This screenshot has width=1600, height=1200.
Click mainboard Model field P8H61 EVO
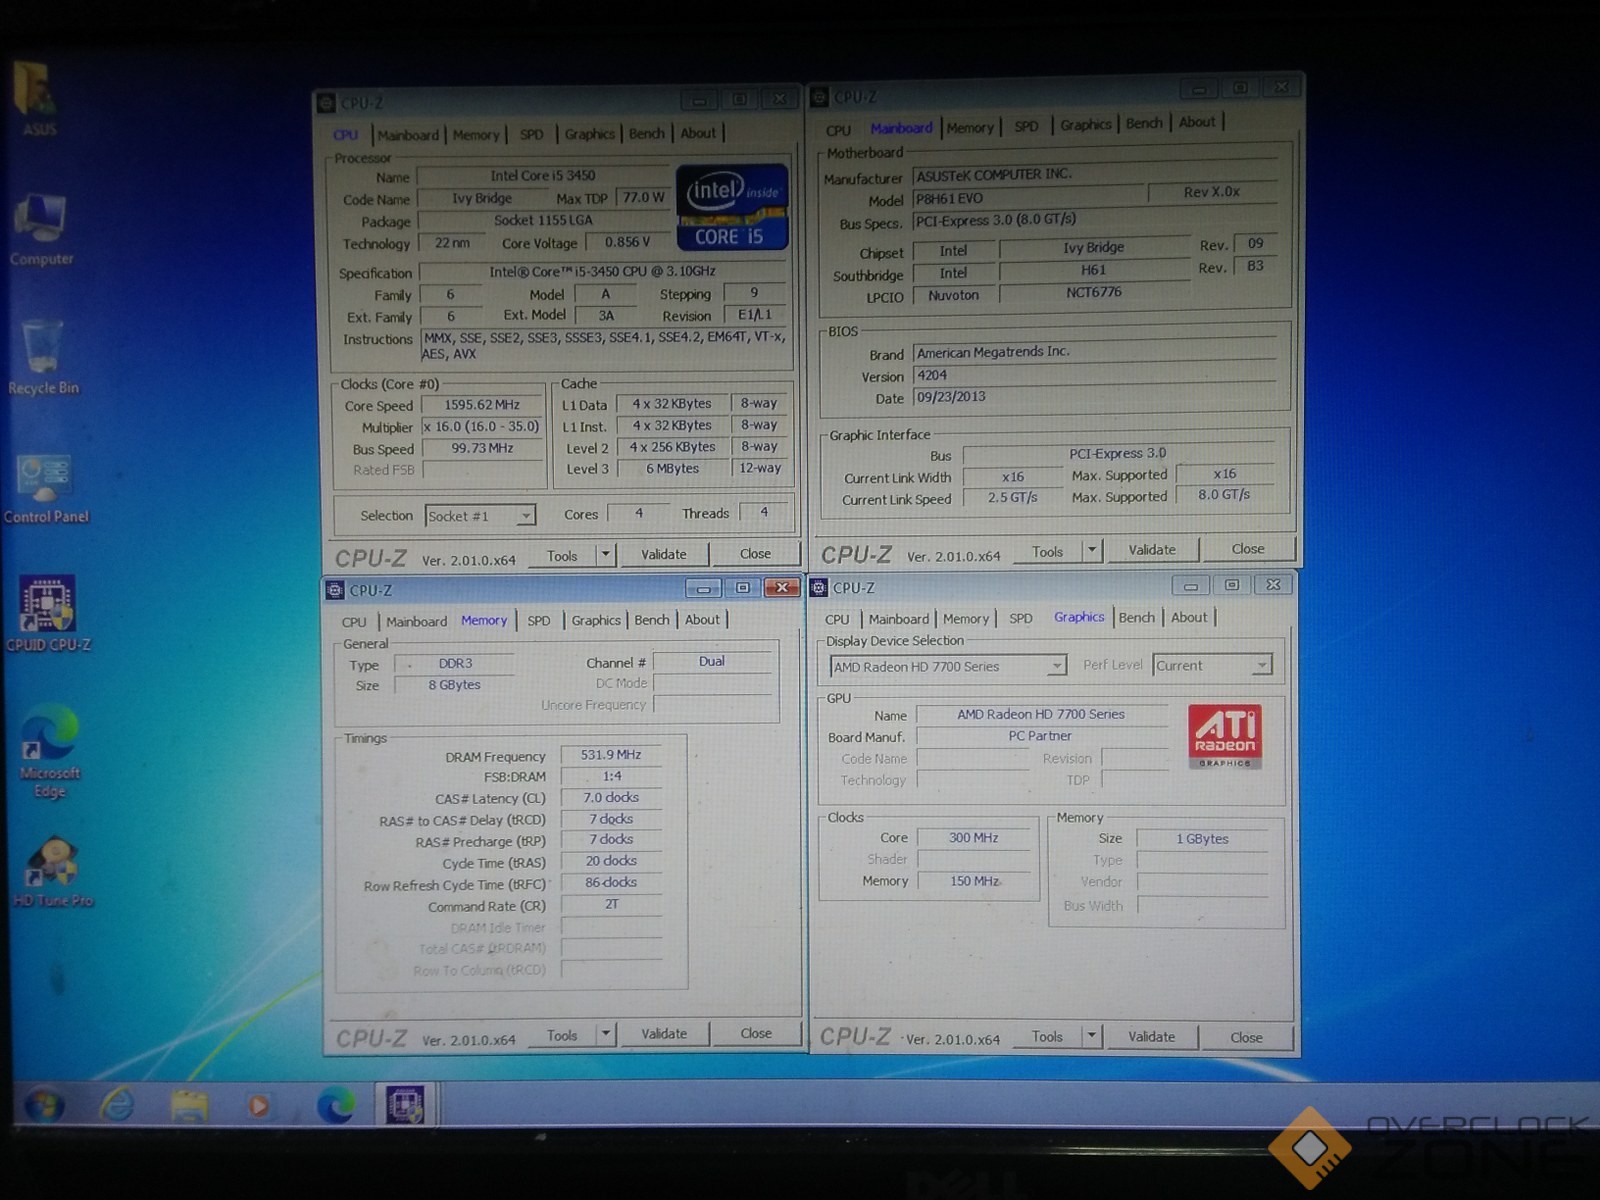click(1028, 199)
